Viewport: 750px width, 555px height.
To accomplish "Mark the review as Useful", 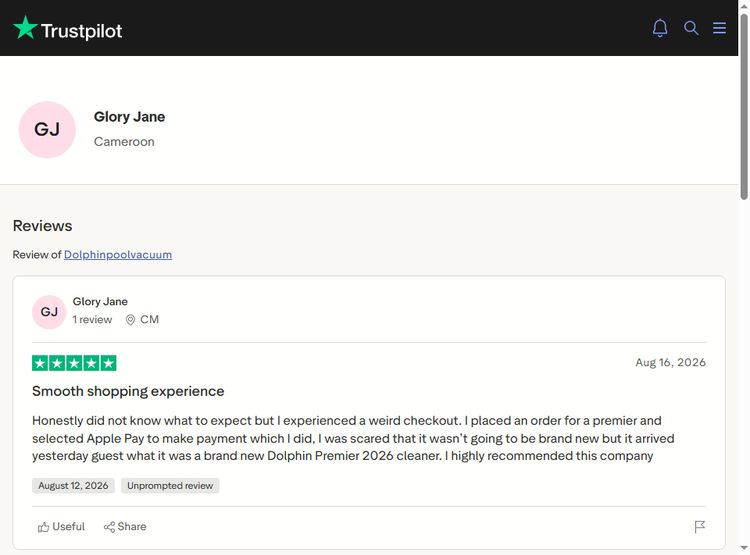I will pos(61,527).
